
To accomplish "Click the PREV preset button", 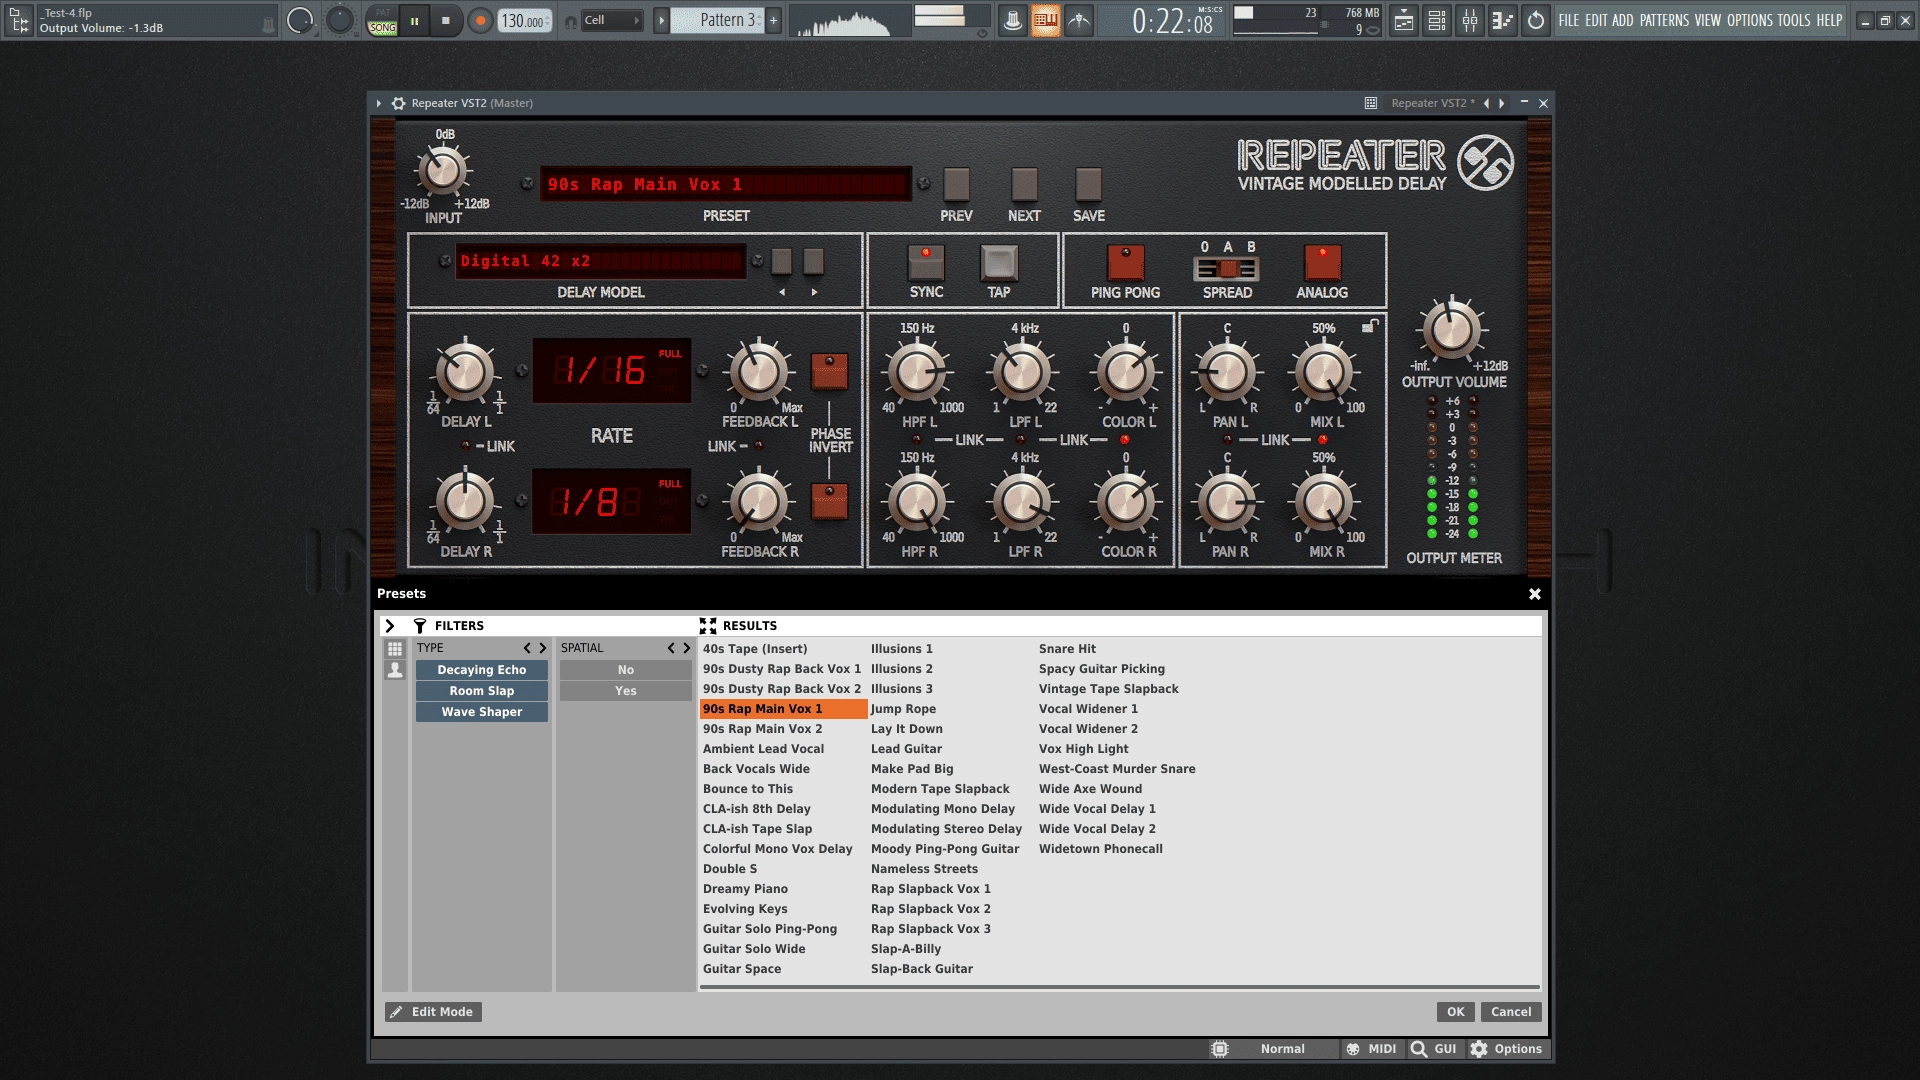I will pos(956,184).
